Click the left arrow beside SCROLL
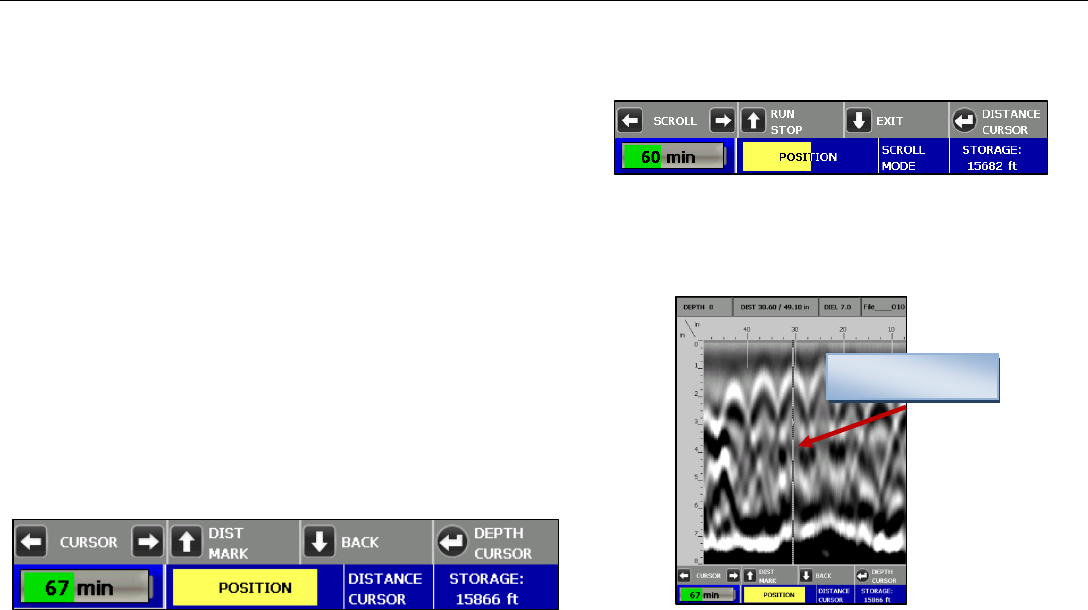The image size is (1088, 610). pyautogui.click(x=629, y=121)
